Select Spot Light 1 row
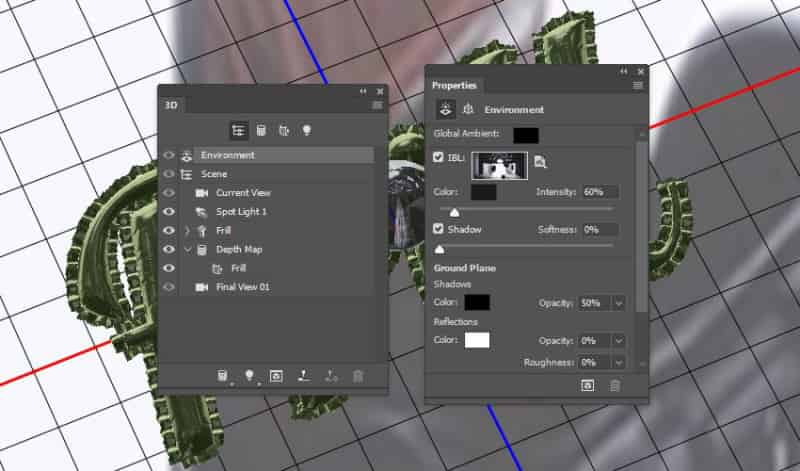800x471 pixels. pyautogui.click(x=276, y=212)
